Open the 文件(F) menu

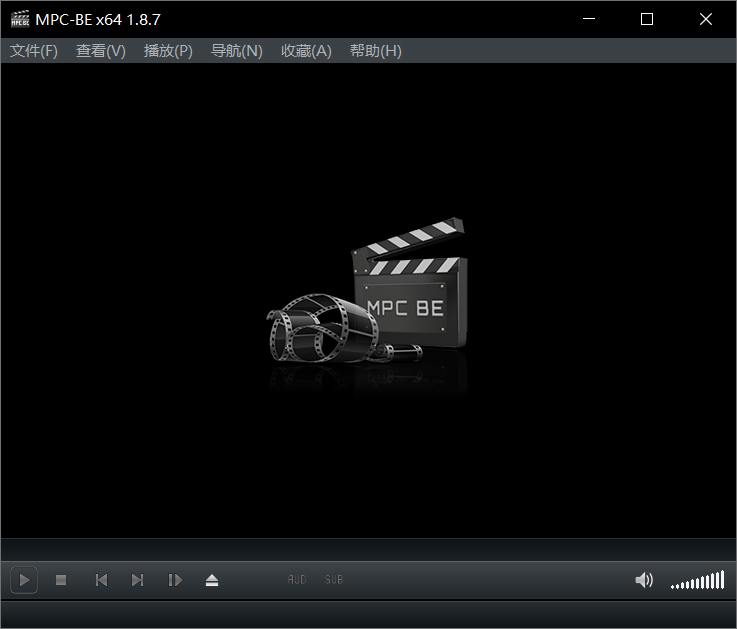[x=34, y=51]
